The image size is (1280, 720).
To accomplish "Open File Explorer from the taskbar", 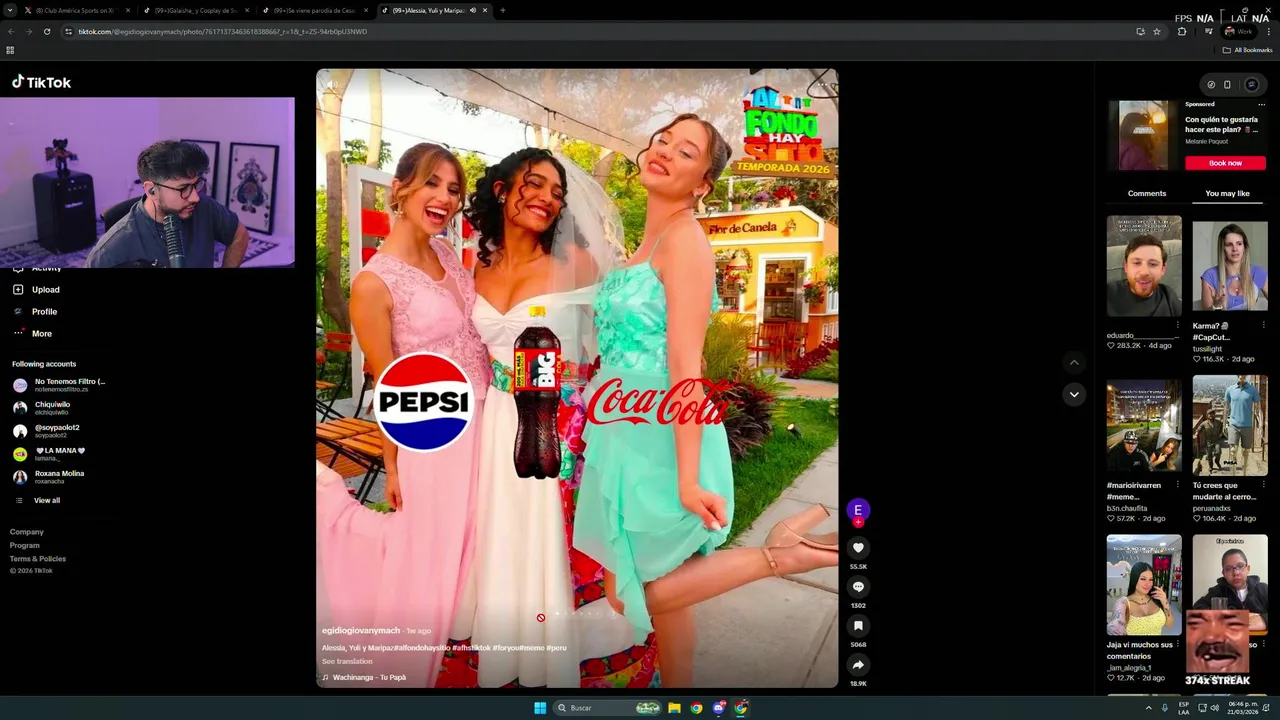I will point(674,708).
